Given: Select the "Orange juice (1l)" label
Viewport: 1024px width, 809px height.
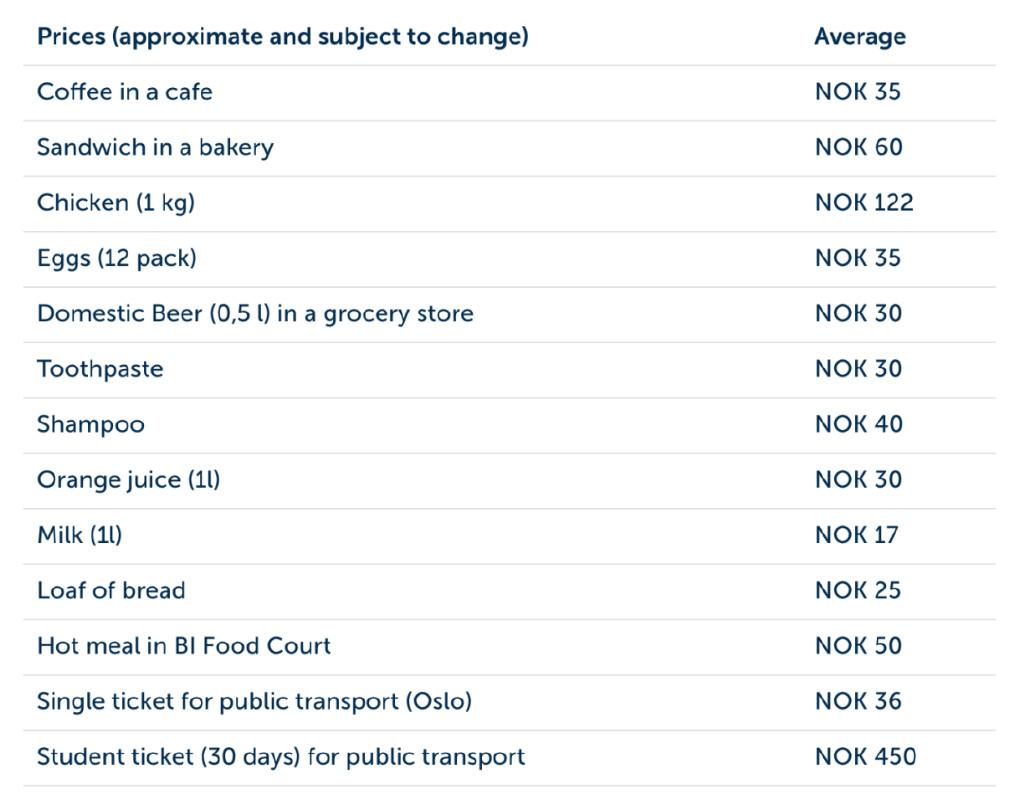Looking at the screenshot, I should [x=128, y=480].
